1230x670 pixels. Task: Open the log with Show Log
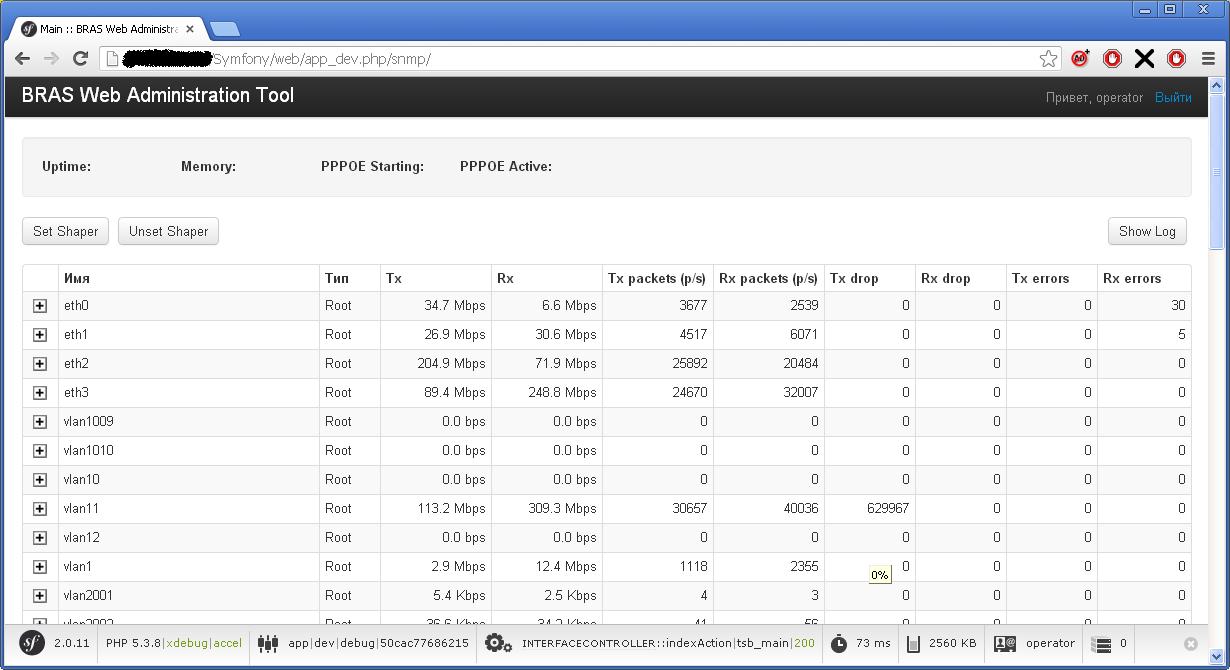(x=1147, y=231)
